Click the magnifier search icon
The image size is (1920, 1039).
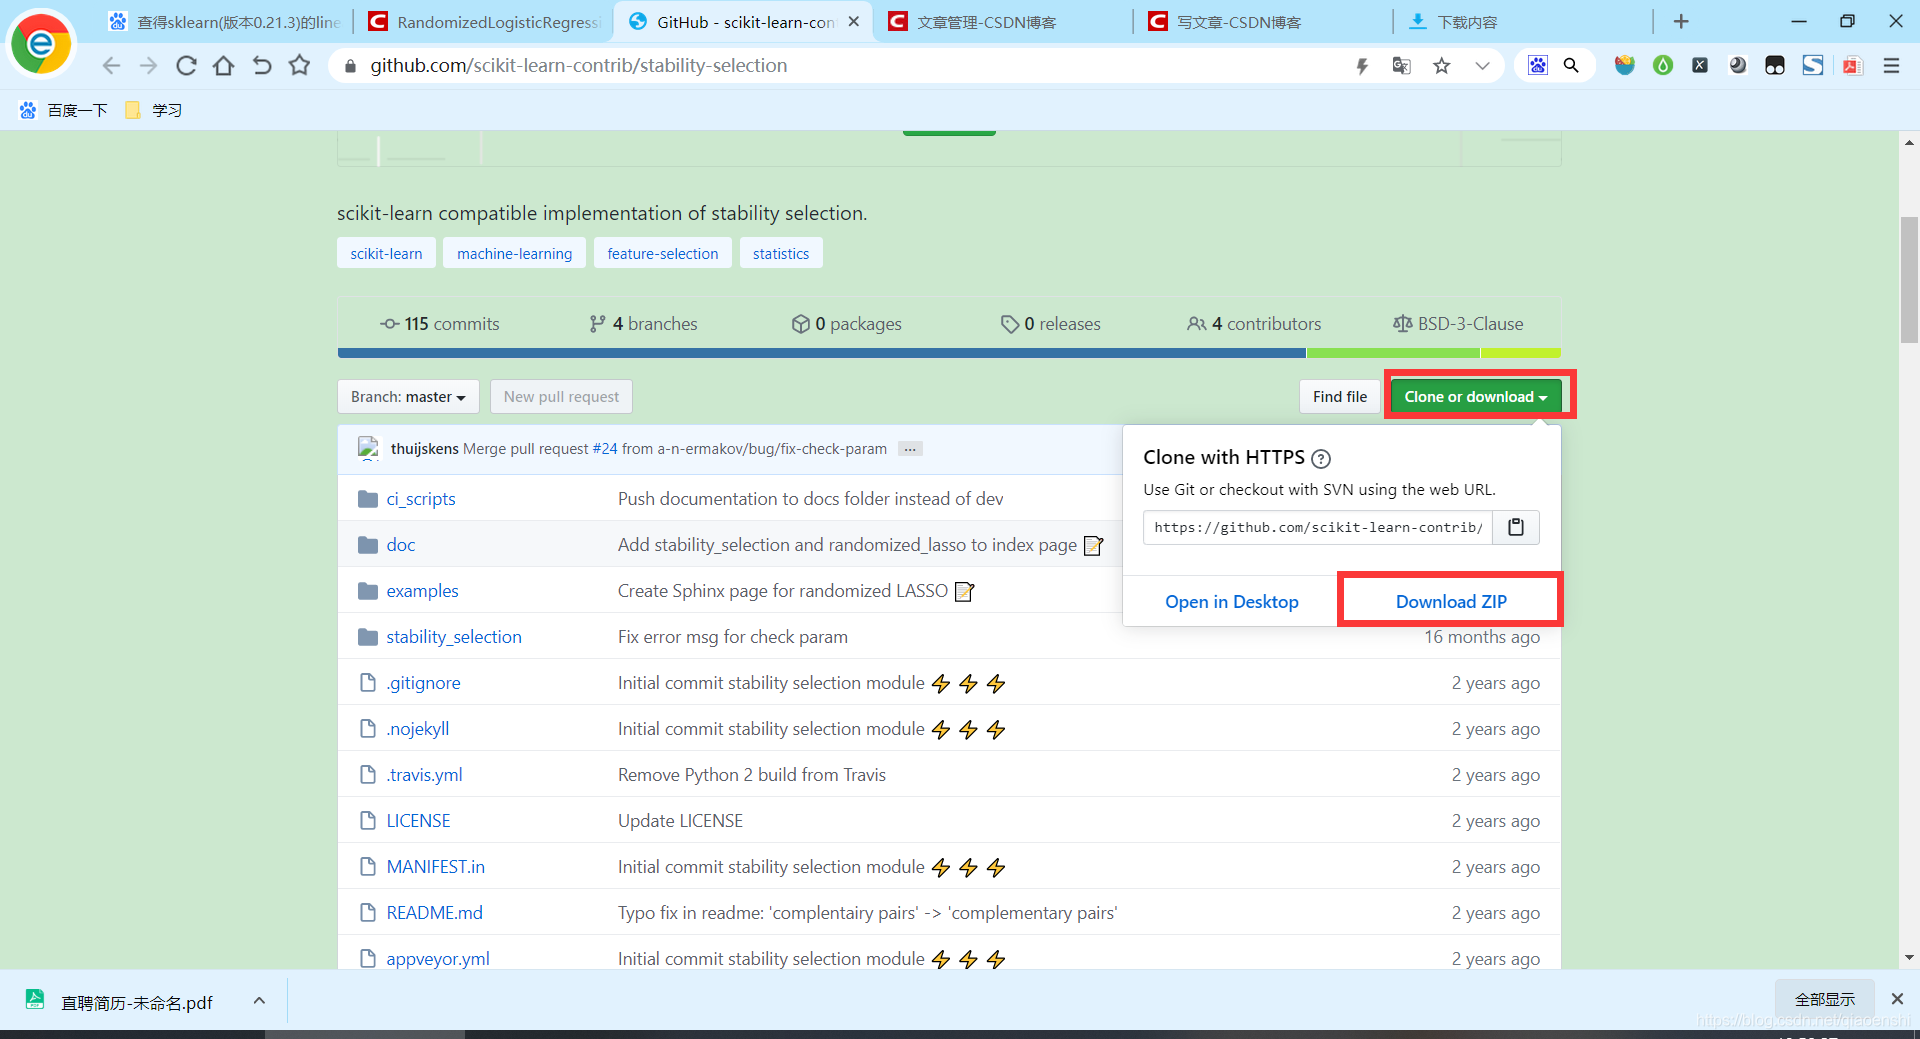point(1571,66)
